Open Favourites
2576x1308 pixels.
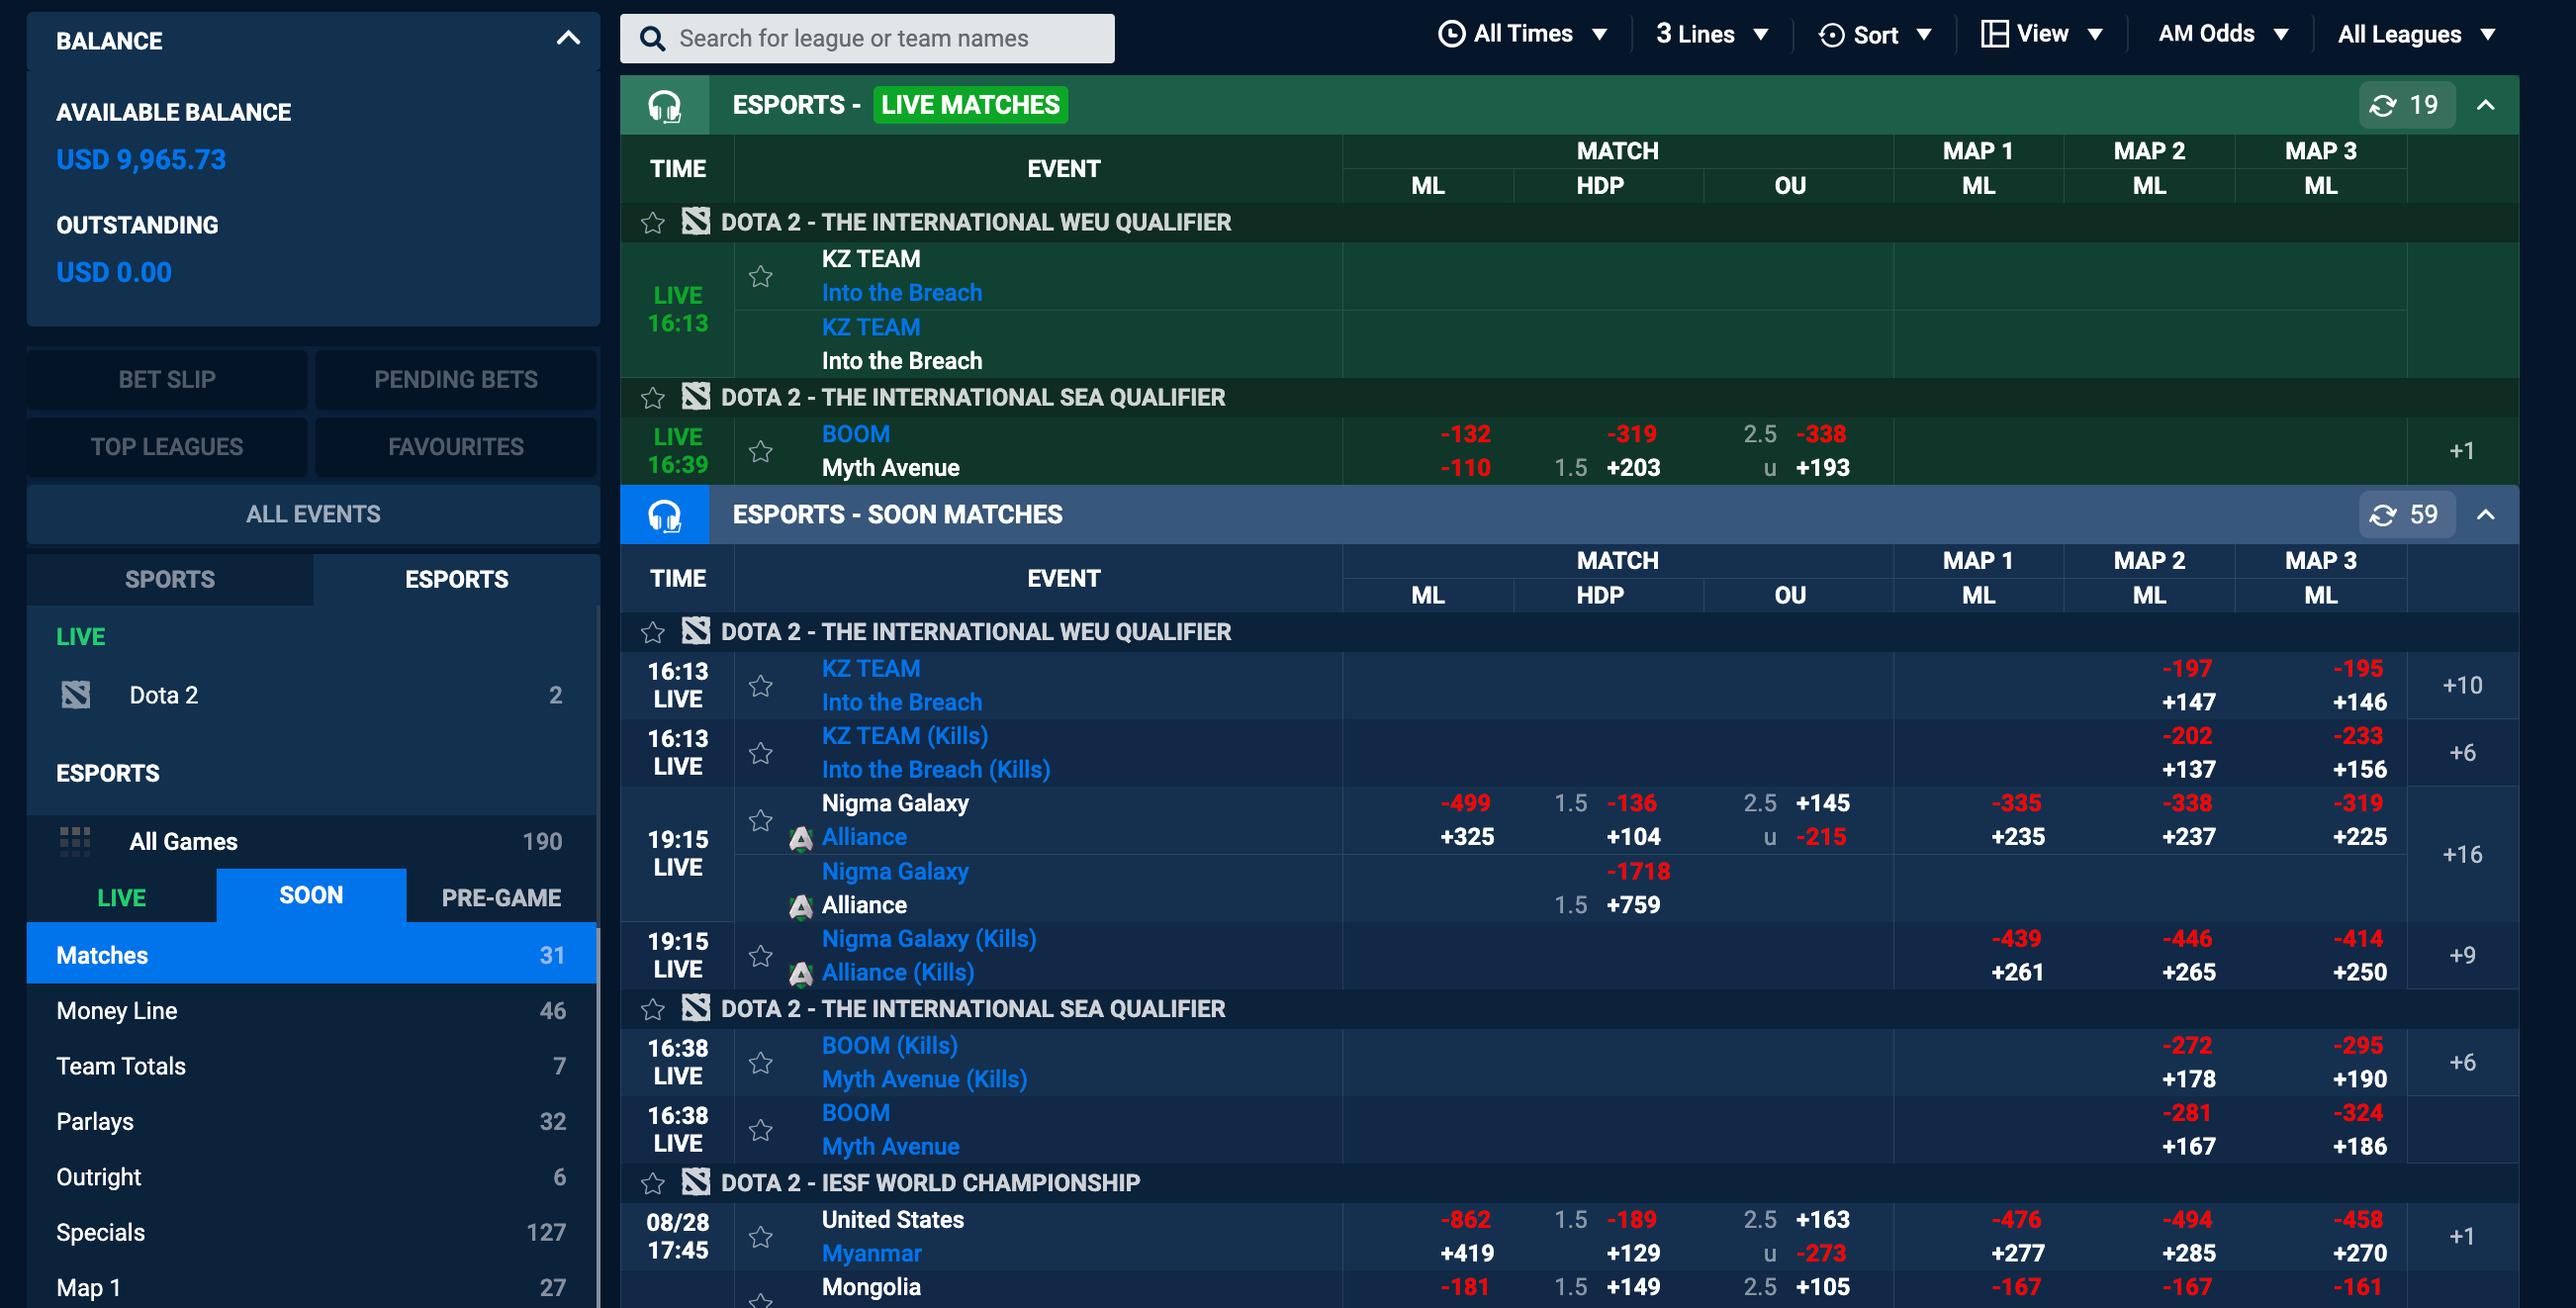456,446
